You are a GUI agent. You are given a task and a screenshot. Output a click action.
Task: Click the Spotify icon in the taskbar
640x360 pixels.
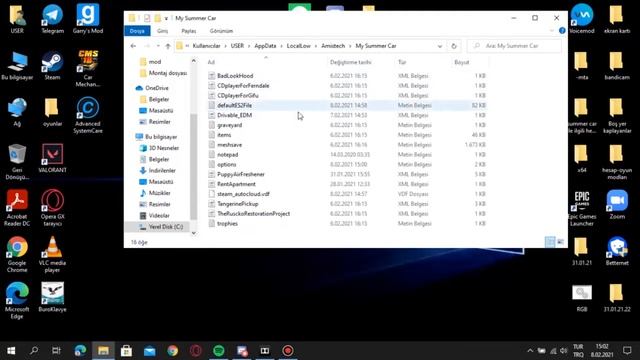219,351
